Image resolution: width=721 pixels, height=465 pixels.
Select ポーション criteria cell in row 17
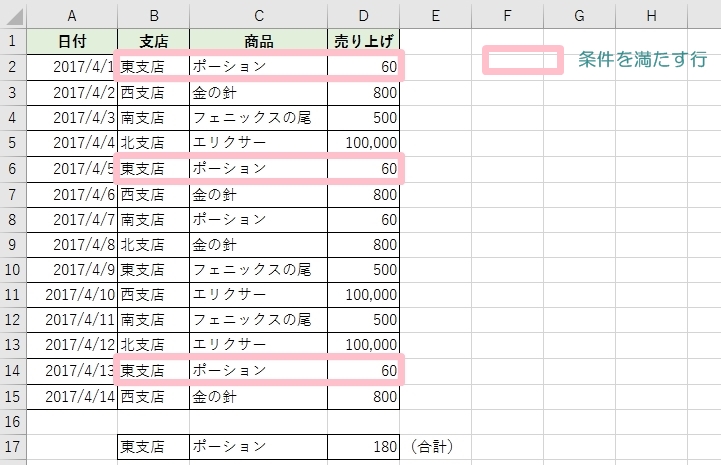pos(258,447)
